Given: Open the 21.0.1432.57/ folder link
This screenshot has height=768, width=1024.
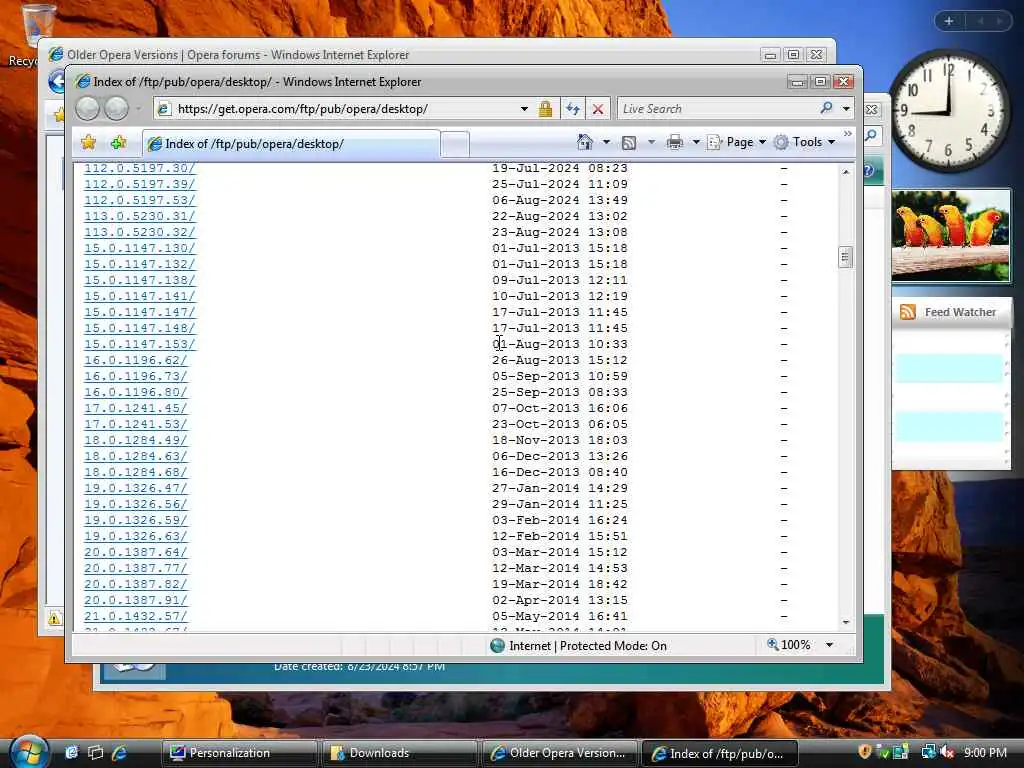Looking at the screenshot, I should pos(136,616).
